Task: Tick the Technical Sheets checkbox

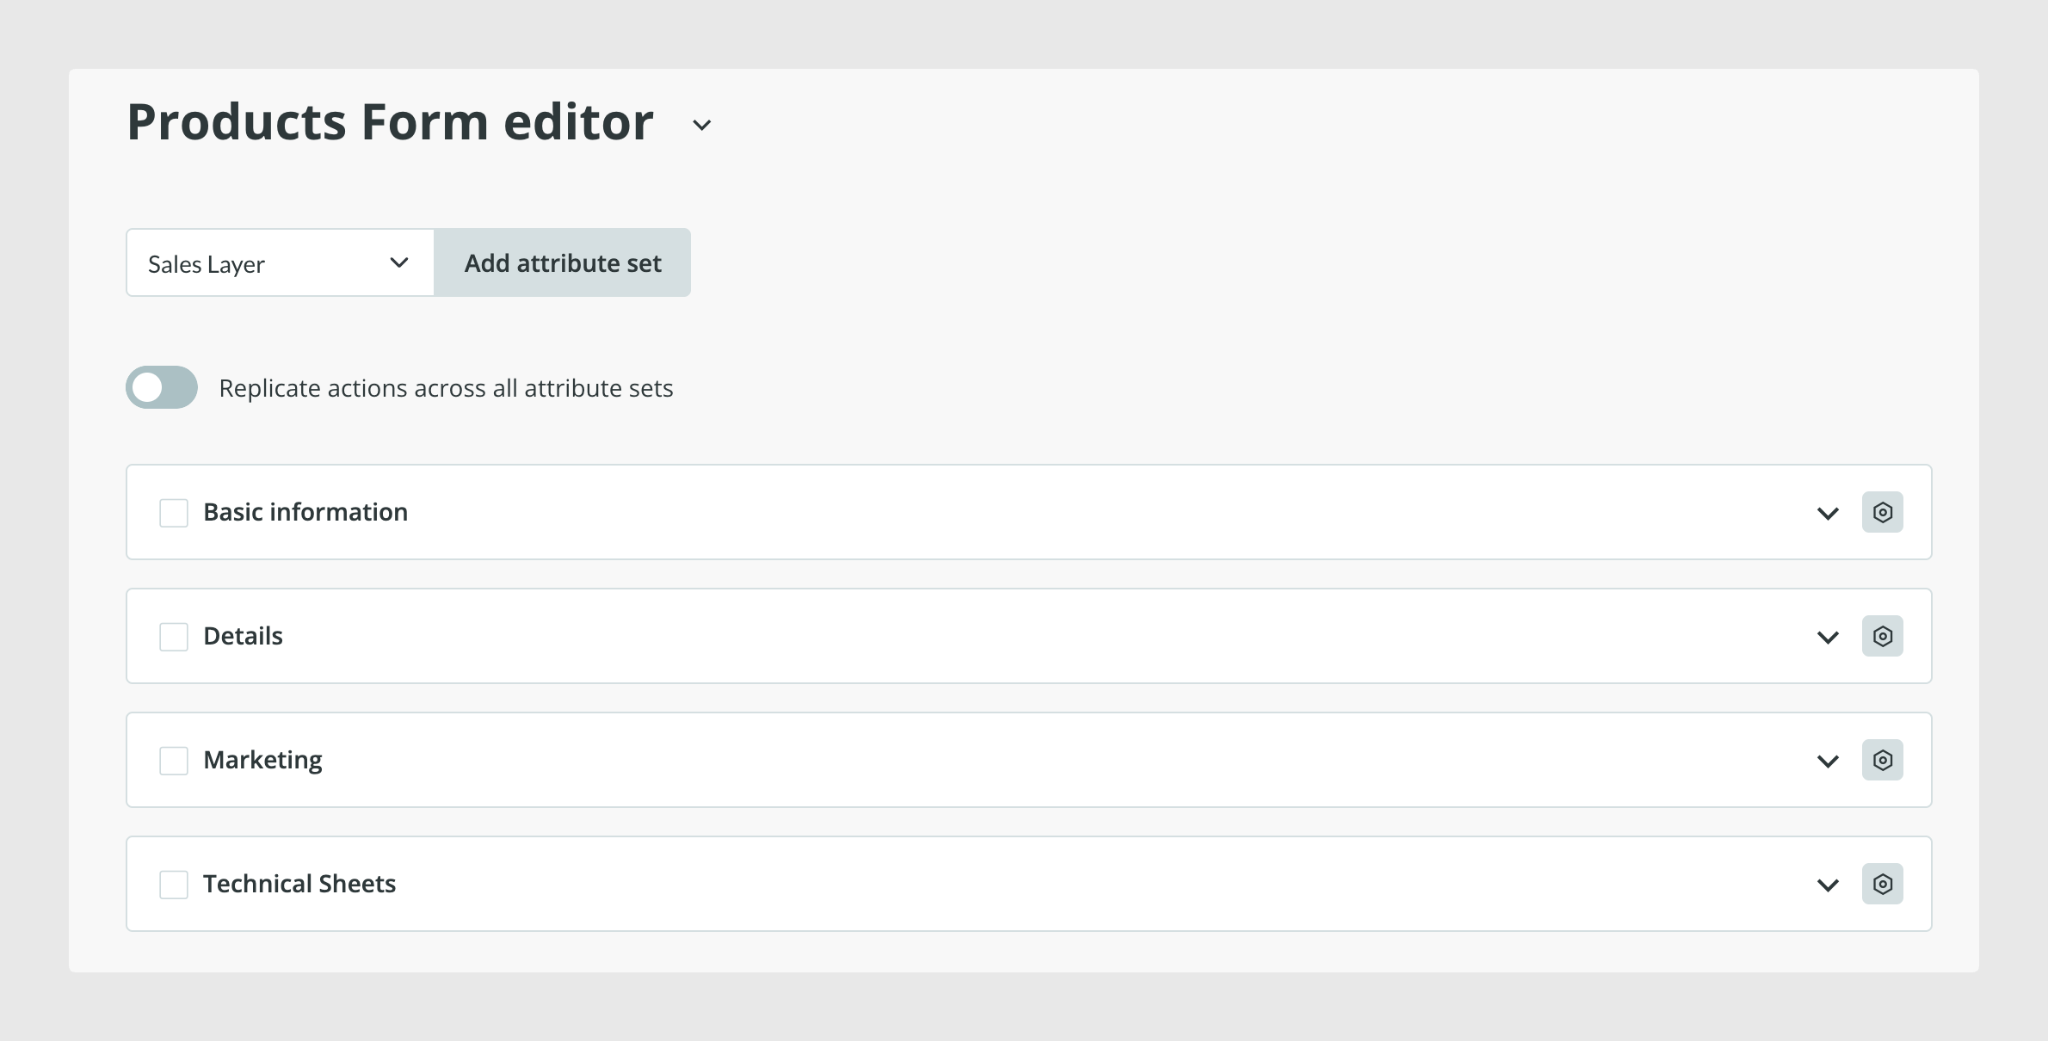Action: click(174, 885)
